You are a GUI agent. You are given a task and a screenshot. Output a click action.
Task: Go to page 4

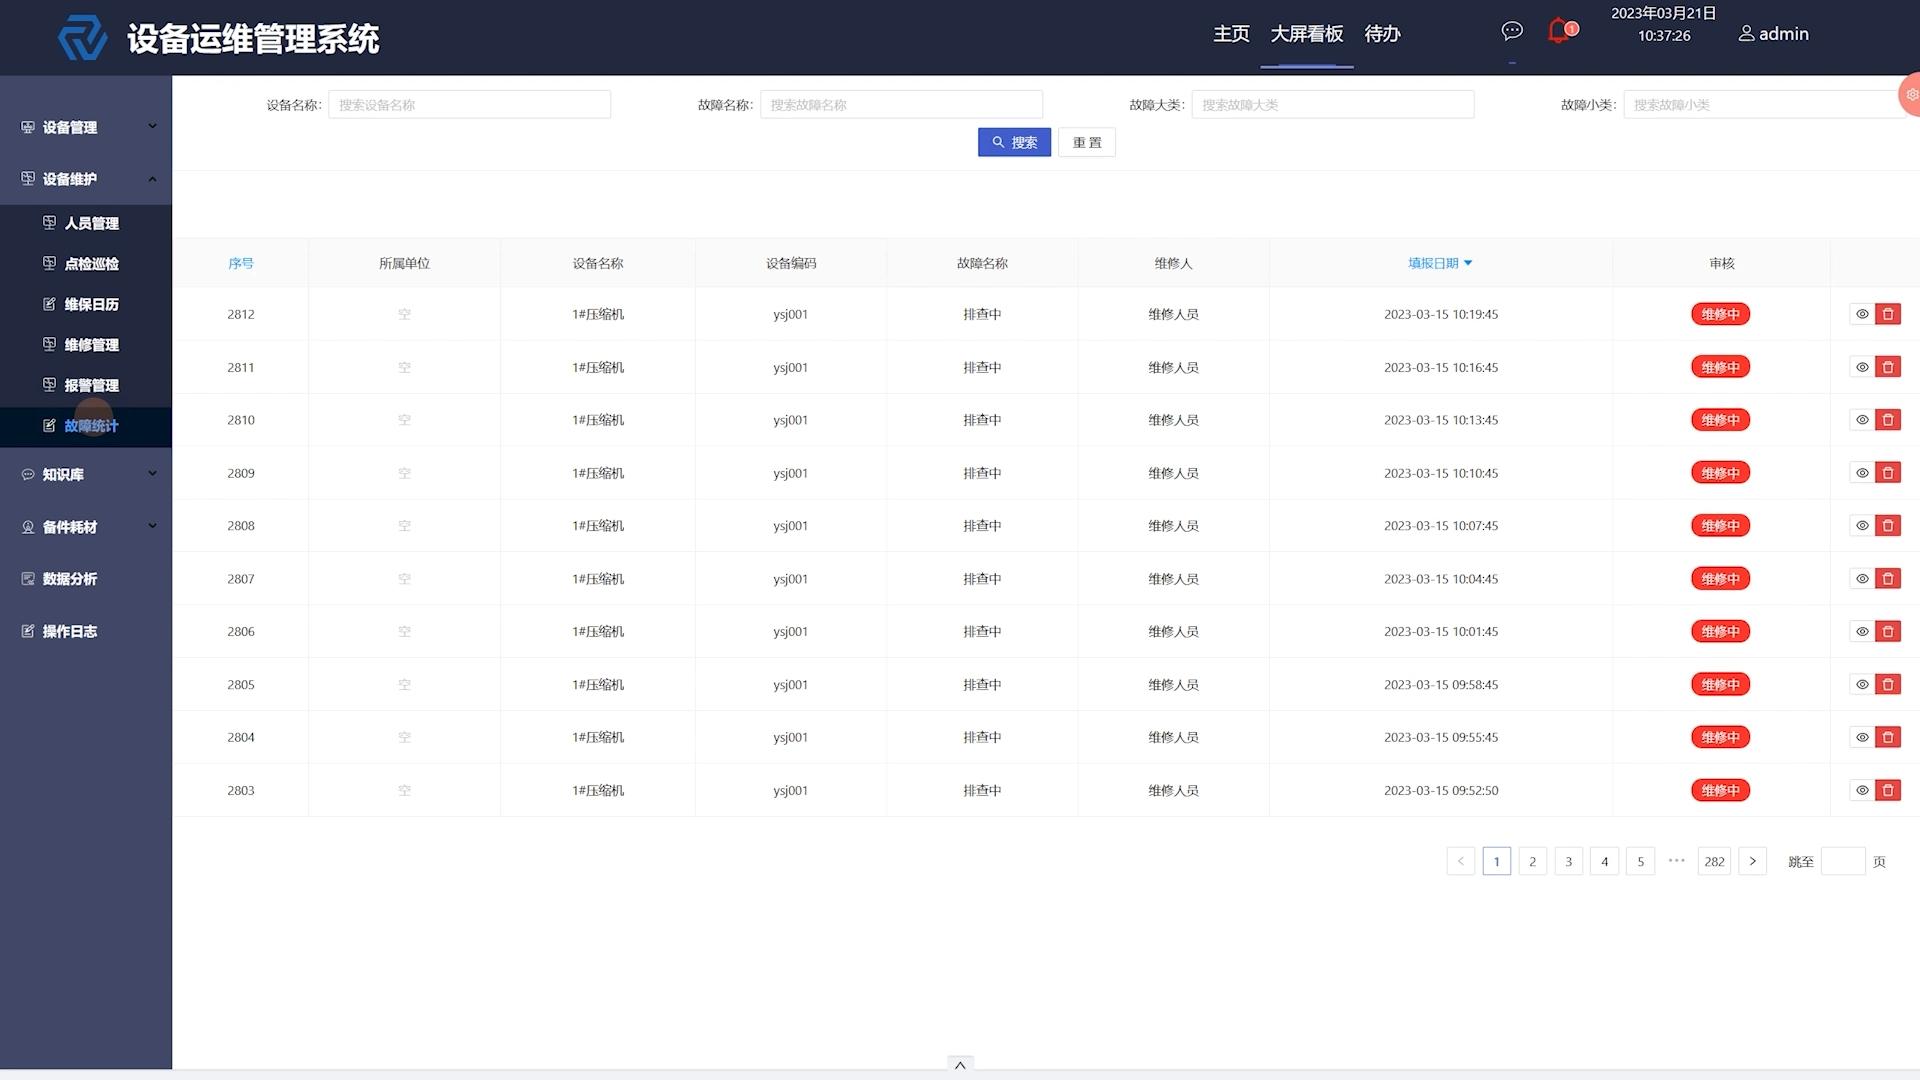pyautogui.click(x=1604, y=861)
